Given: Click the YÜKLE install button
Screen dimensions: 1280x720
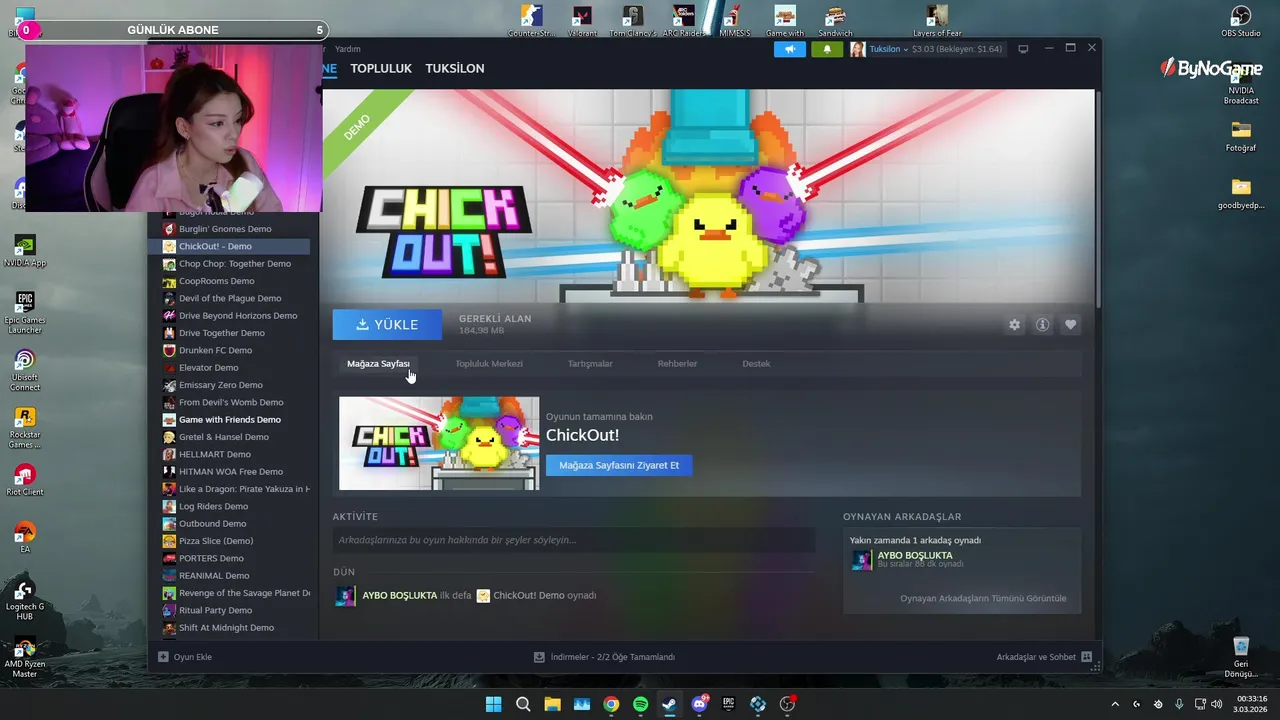Looking at the screenshot, I should 387,324.
